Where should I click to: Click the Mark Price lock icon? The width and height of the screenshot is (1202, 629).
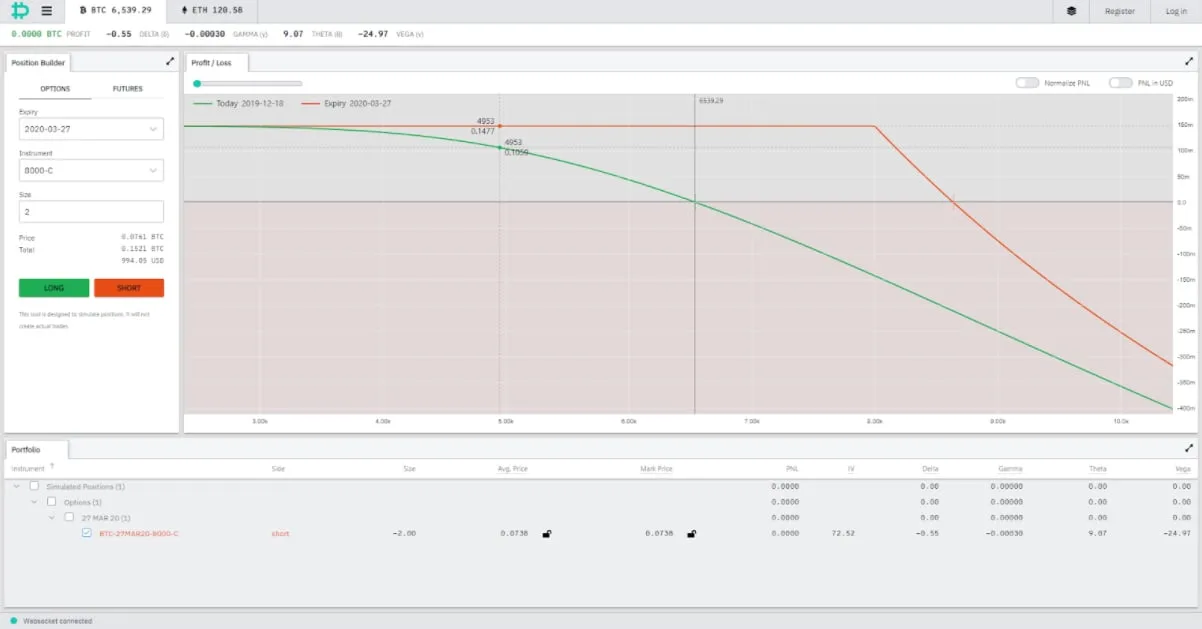pyautogui.click(x=691, y=534)
